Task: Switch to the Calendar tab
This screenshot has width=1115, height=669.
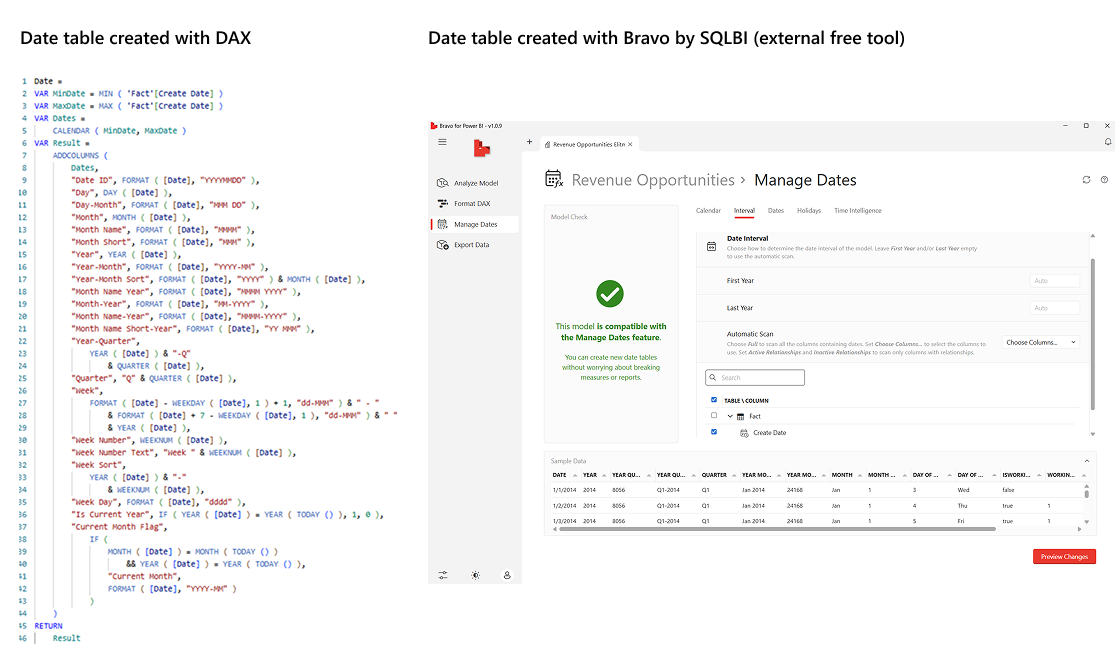Action: point(708,210)
